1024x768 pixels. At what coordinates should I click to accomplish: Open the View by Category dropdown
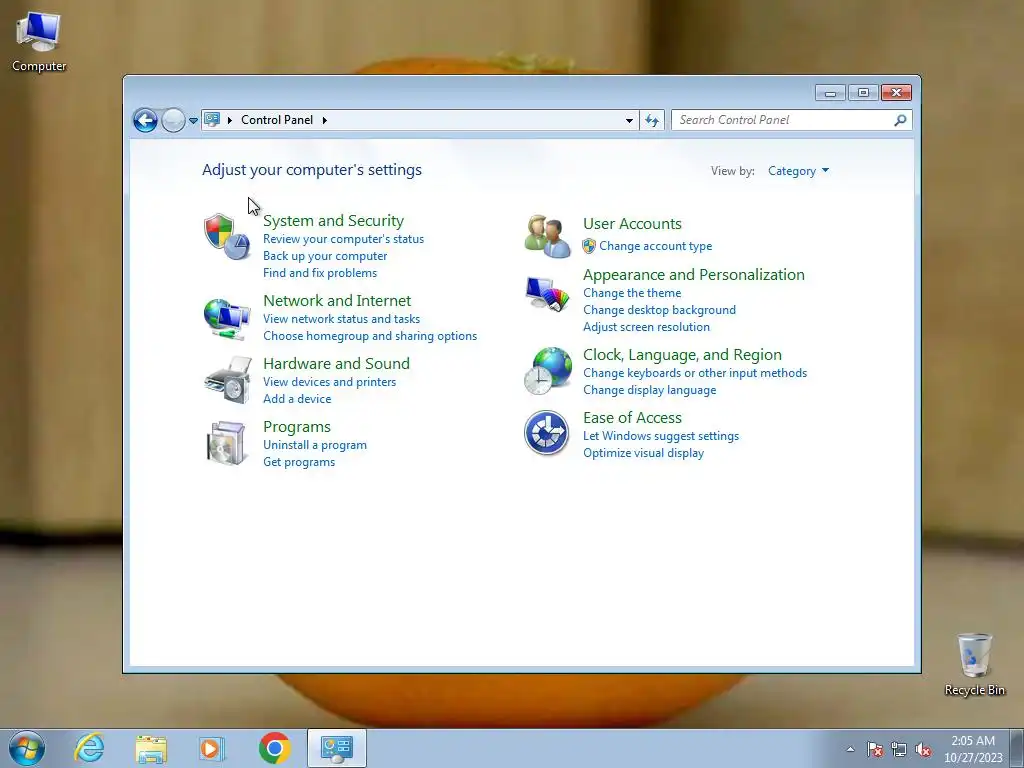coord(798,171)
